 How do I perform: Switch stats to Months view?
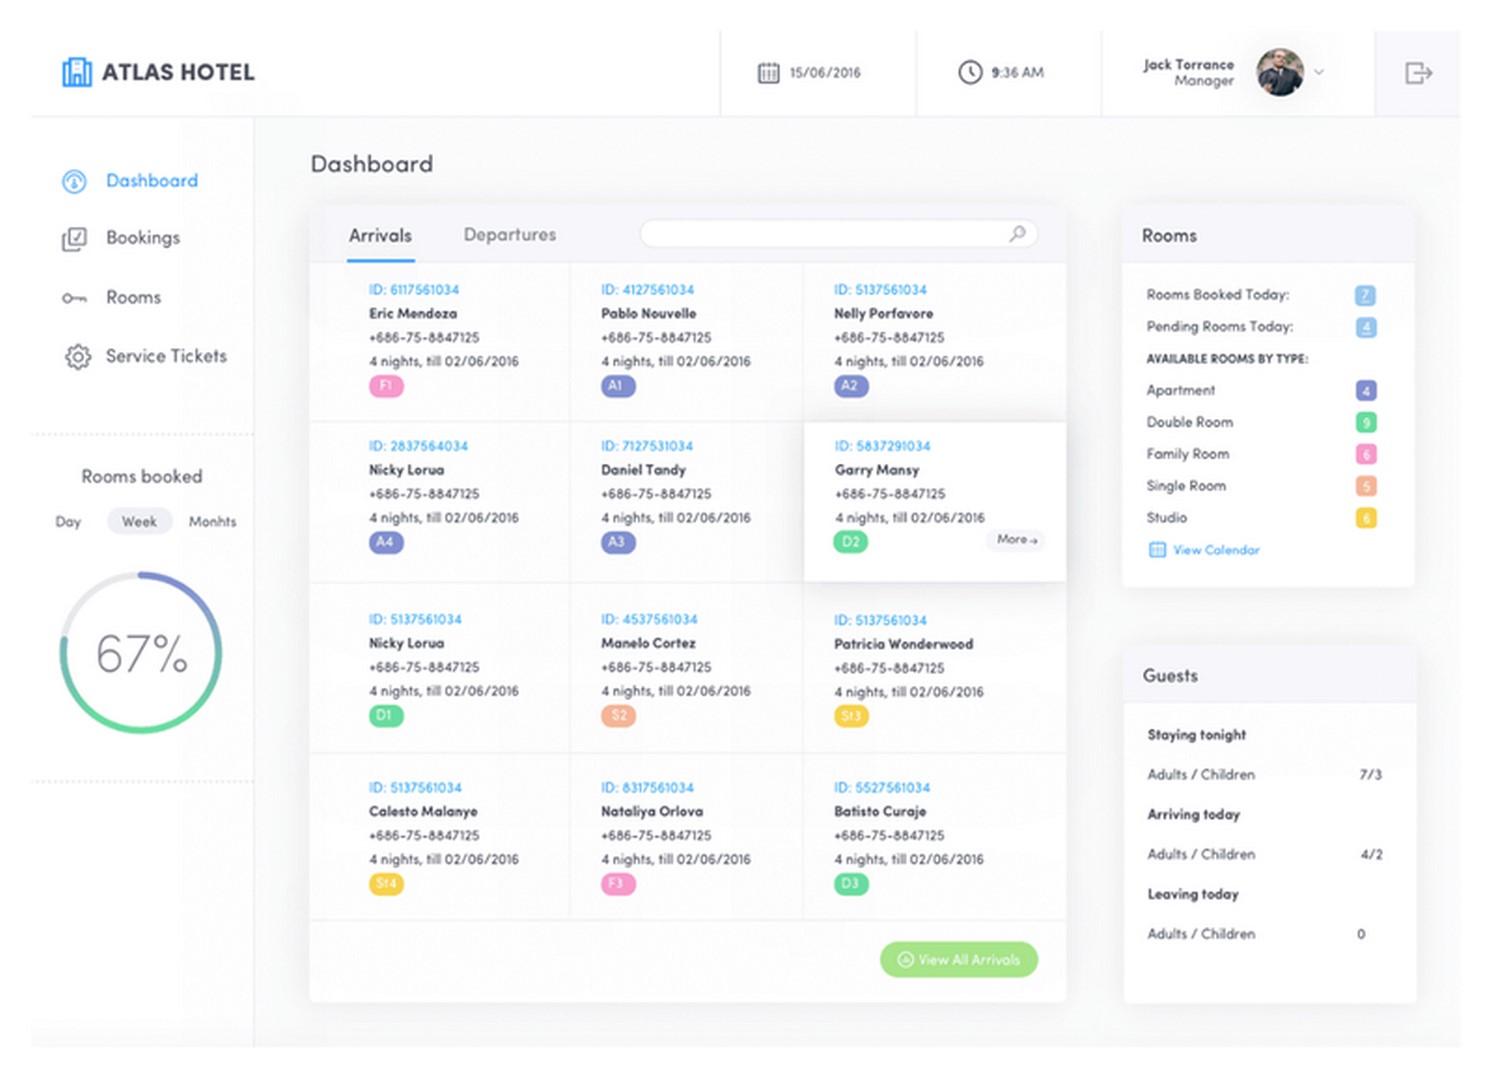click(212, 521)
